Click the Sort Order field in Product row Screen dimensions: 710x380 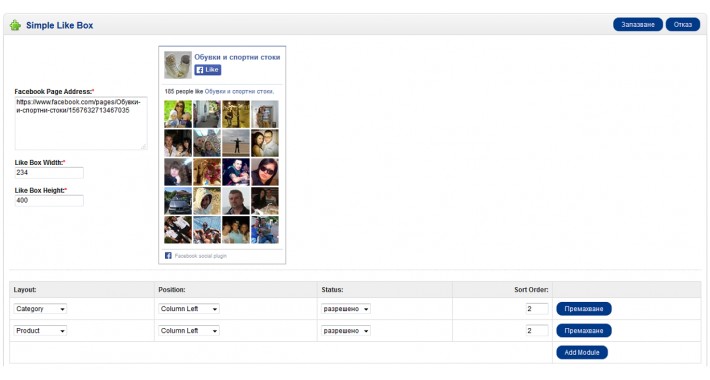click(537, 331)
